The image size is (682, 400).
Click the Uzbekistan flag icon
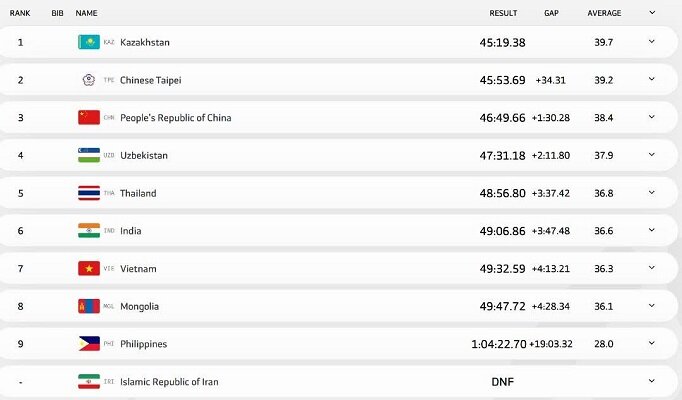pos(88,155)
